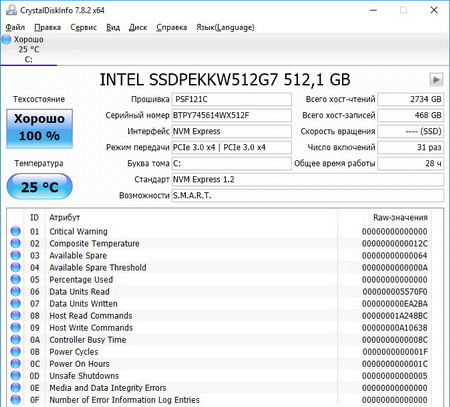Screen dimensions: 450x407
Task: Click the total host writes value 468 GB
Action: (x=410, y=115)
